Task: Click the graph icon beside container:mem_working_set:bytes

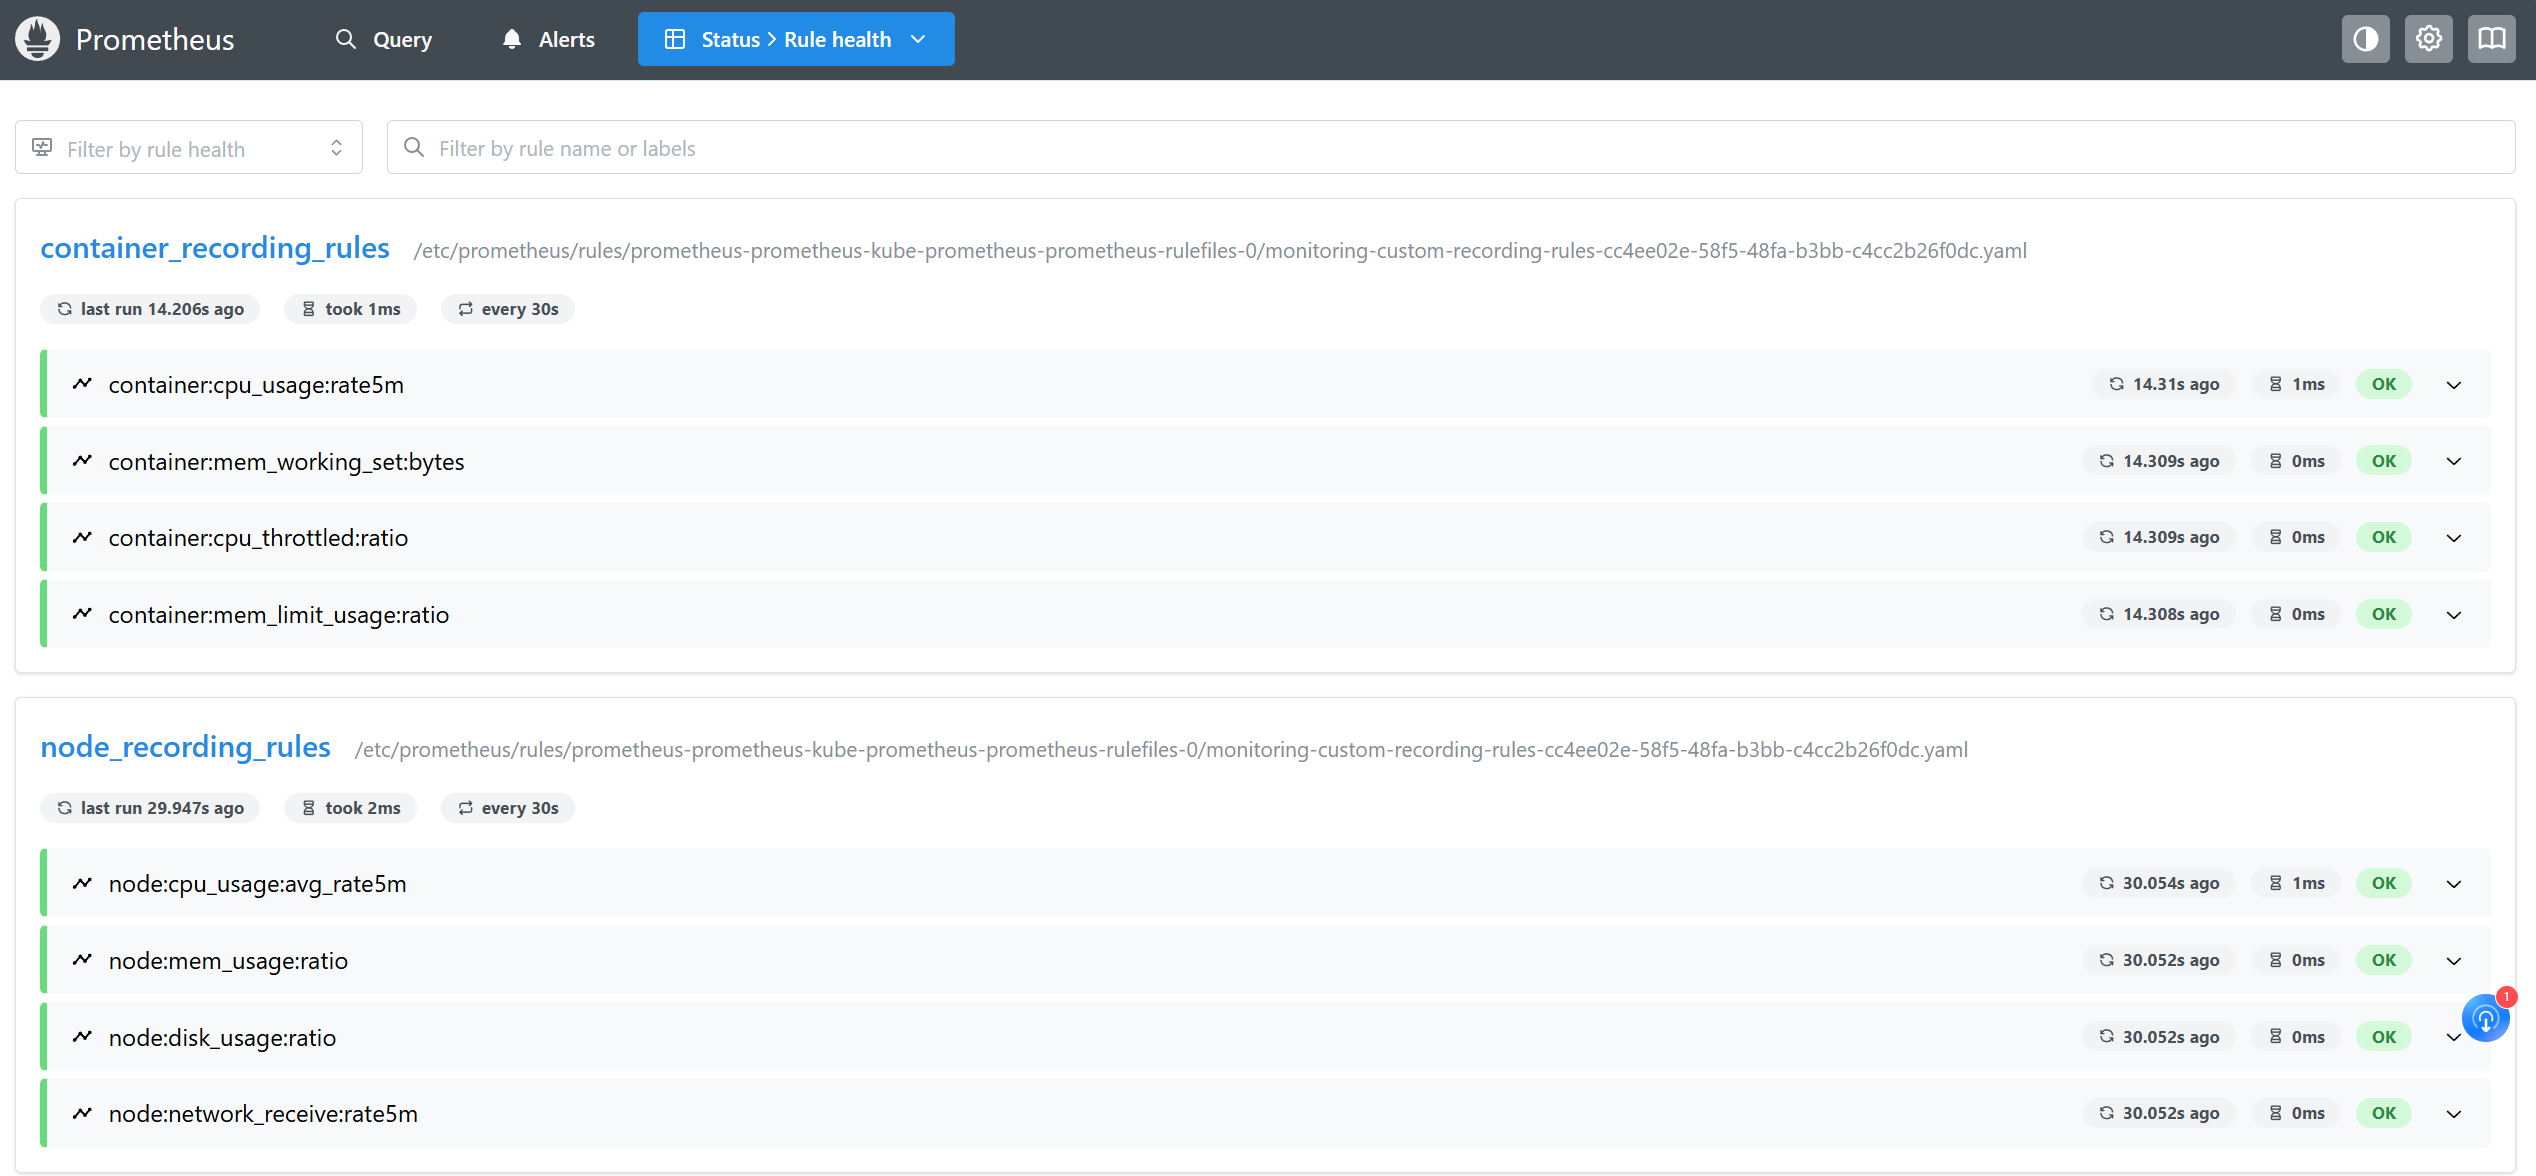Action: (x=82, y=461)
